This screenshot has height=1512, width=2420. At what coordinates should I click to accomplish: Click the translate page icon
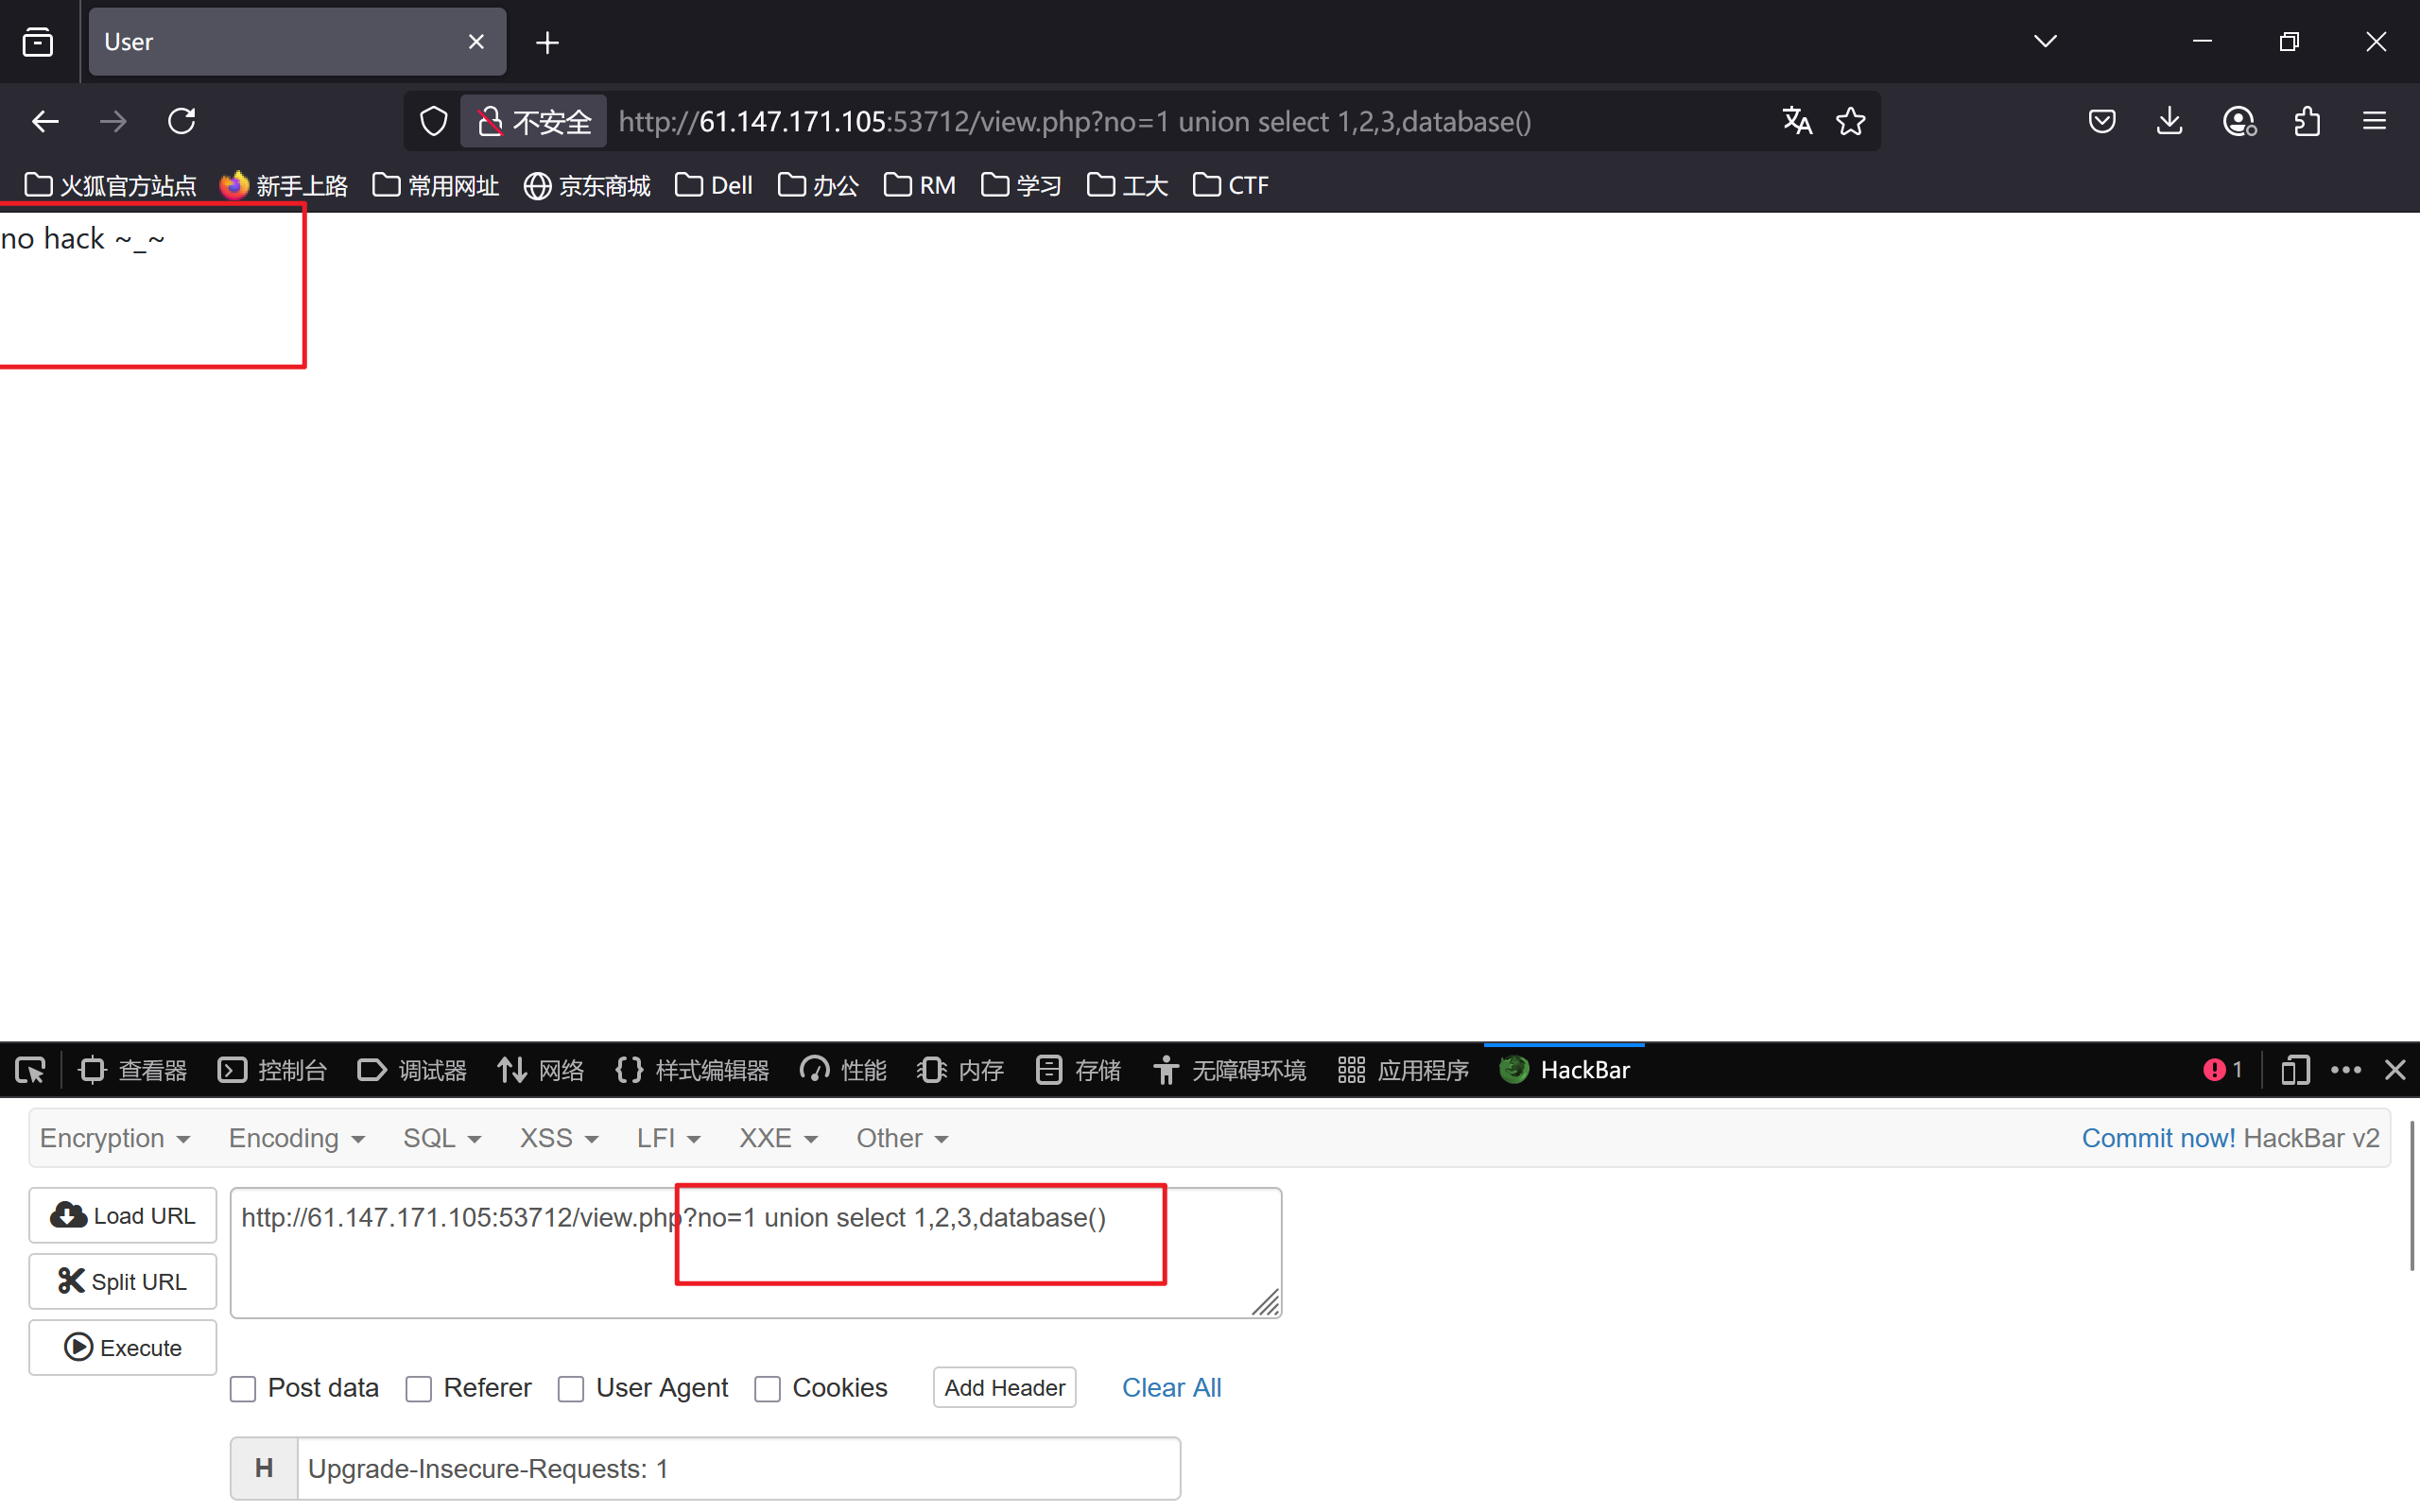1796,121
